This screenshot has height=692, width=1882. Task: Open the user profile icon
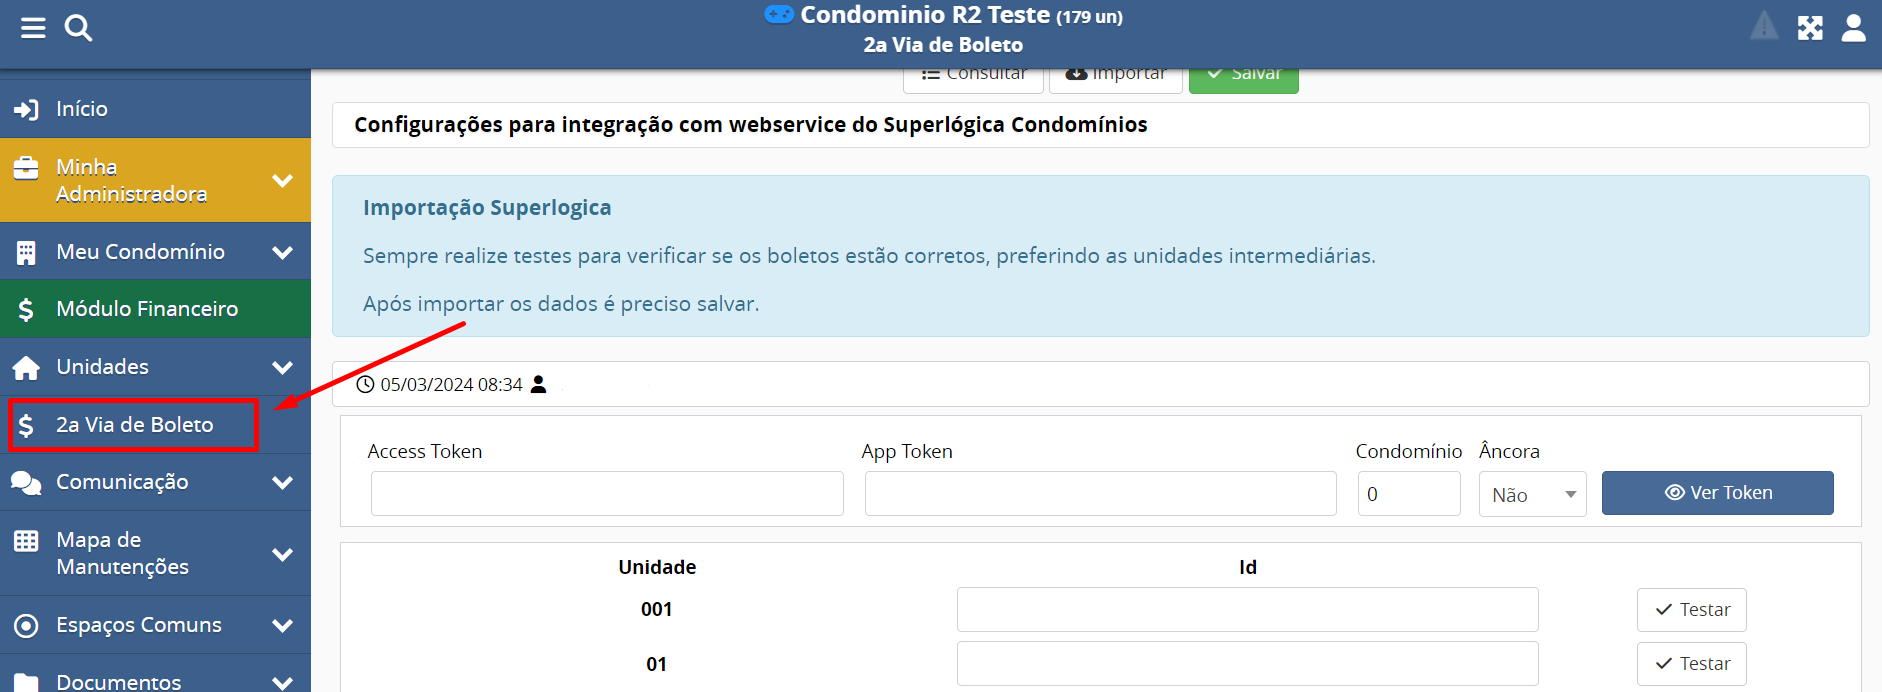click(1853, 28)
